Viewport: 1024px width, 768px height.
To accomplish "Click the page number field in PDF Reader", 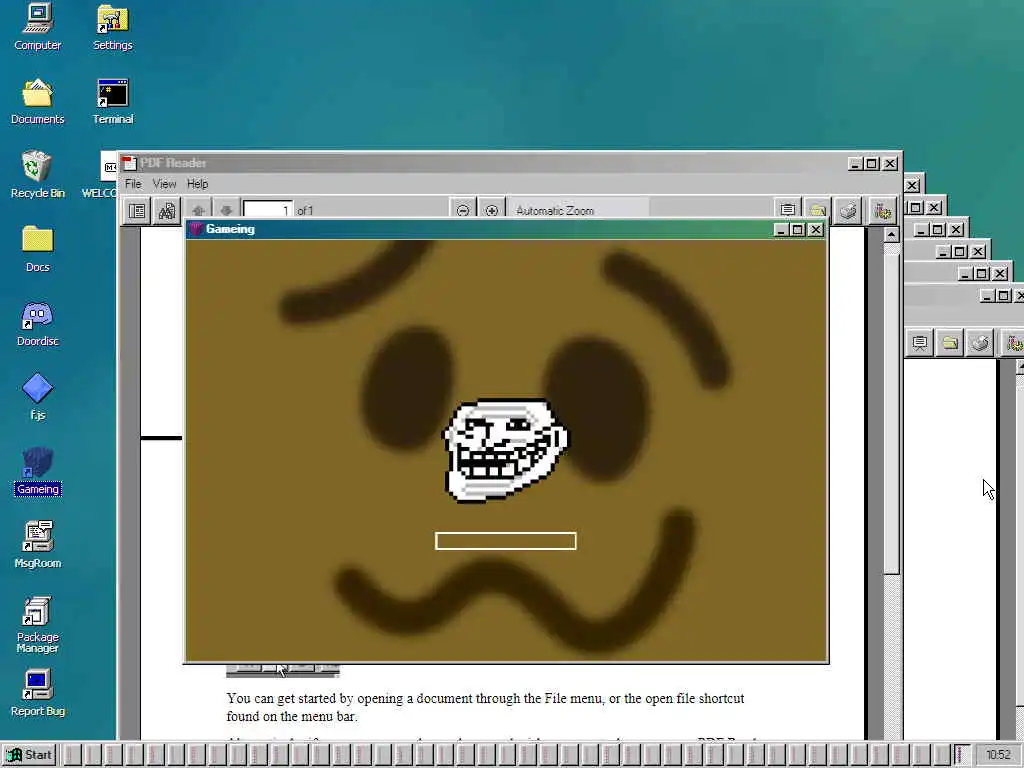I will 268,210.
